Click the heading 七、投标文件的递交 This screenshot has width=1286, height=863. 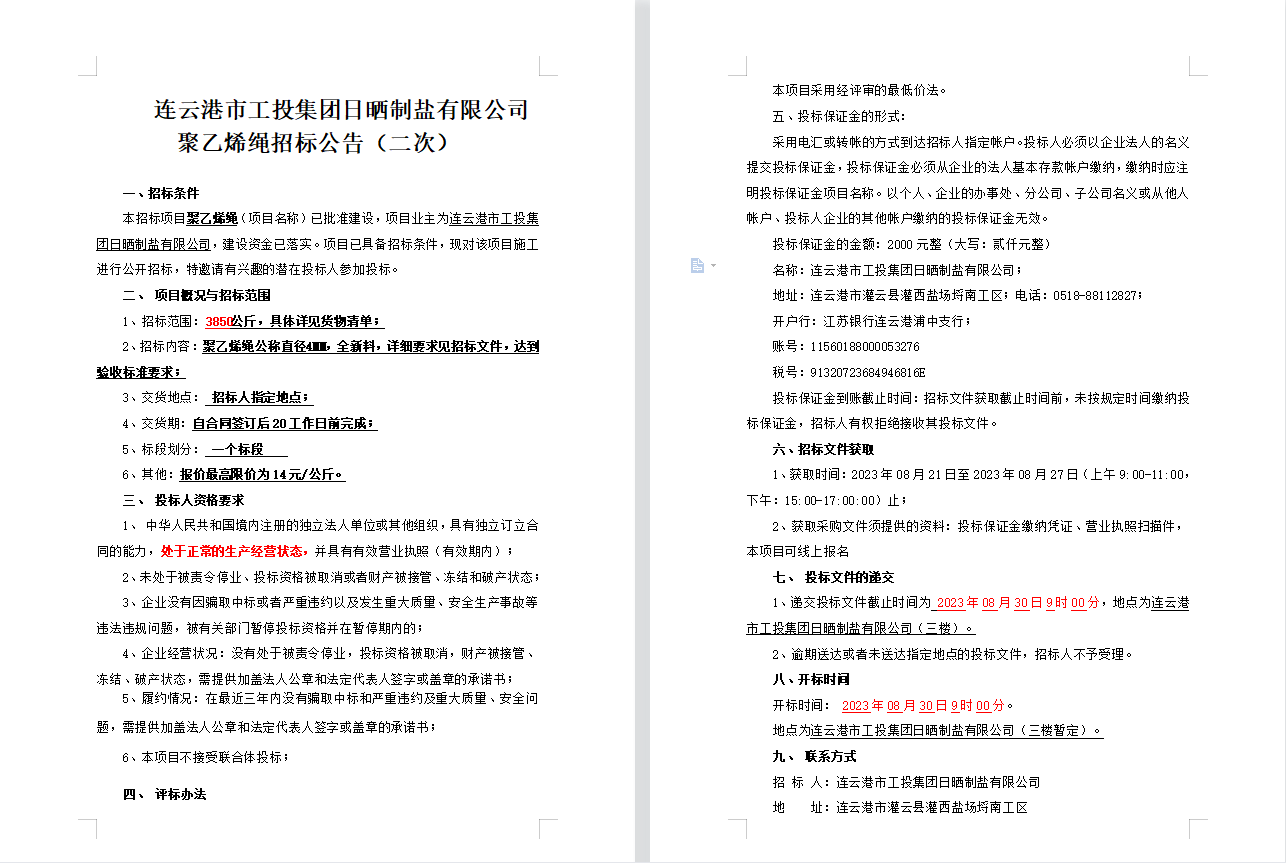[x=833, y=577]
